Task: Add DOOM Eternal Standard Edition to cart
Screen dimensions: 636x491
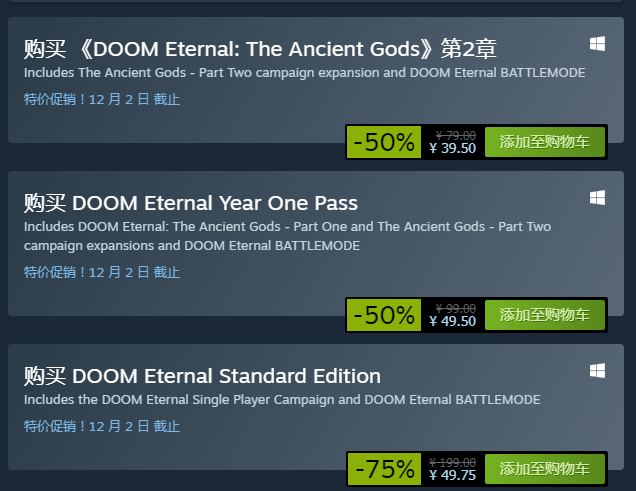Action: click(545, 469)
